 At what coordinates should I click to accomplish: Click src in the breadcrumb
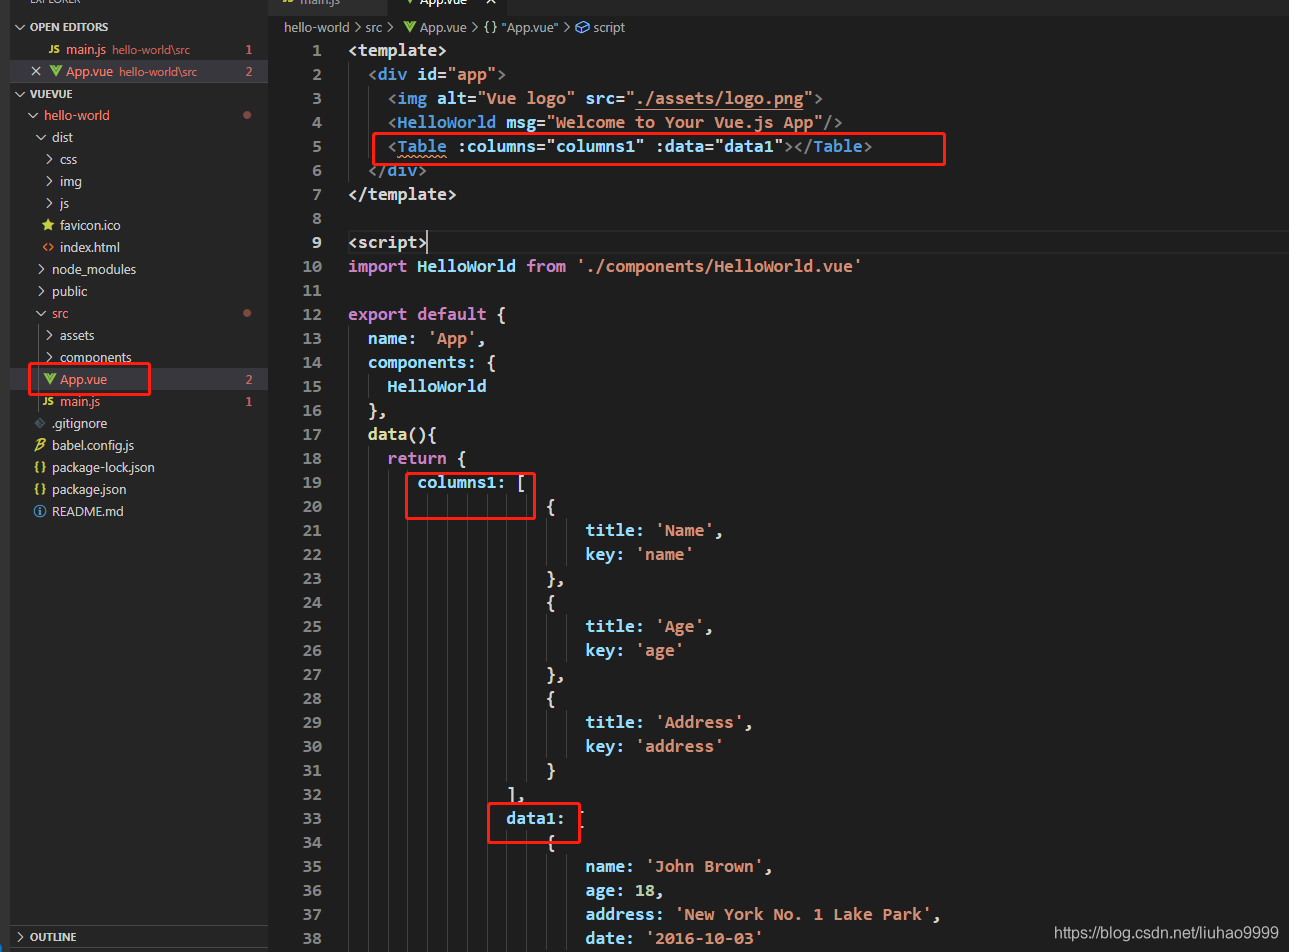[374, 27]
